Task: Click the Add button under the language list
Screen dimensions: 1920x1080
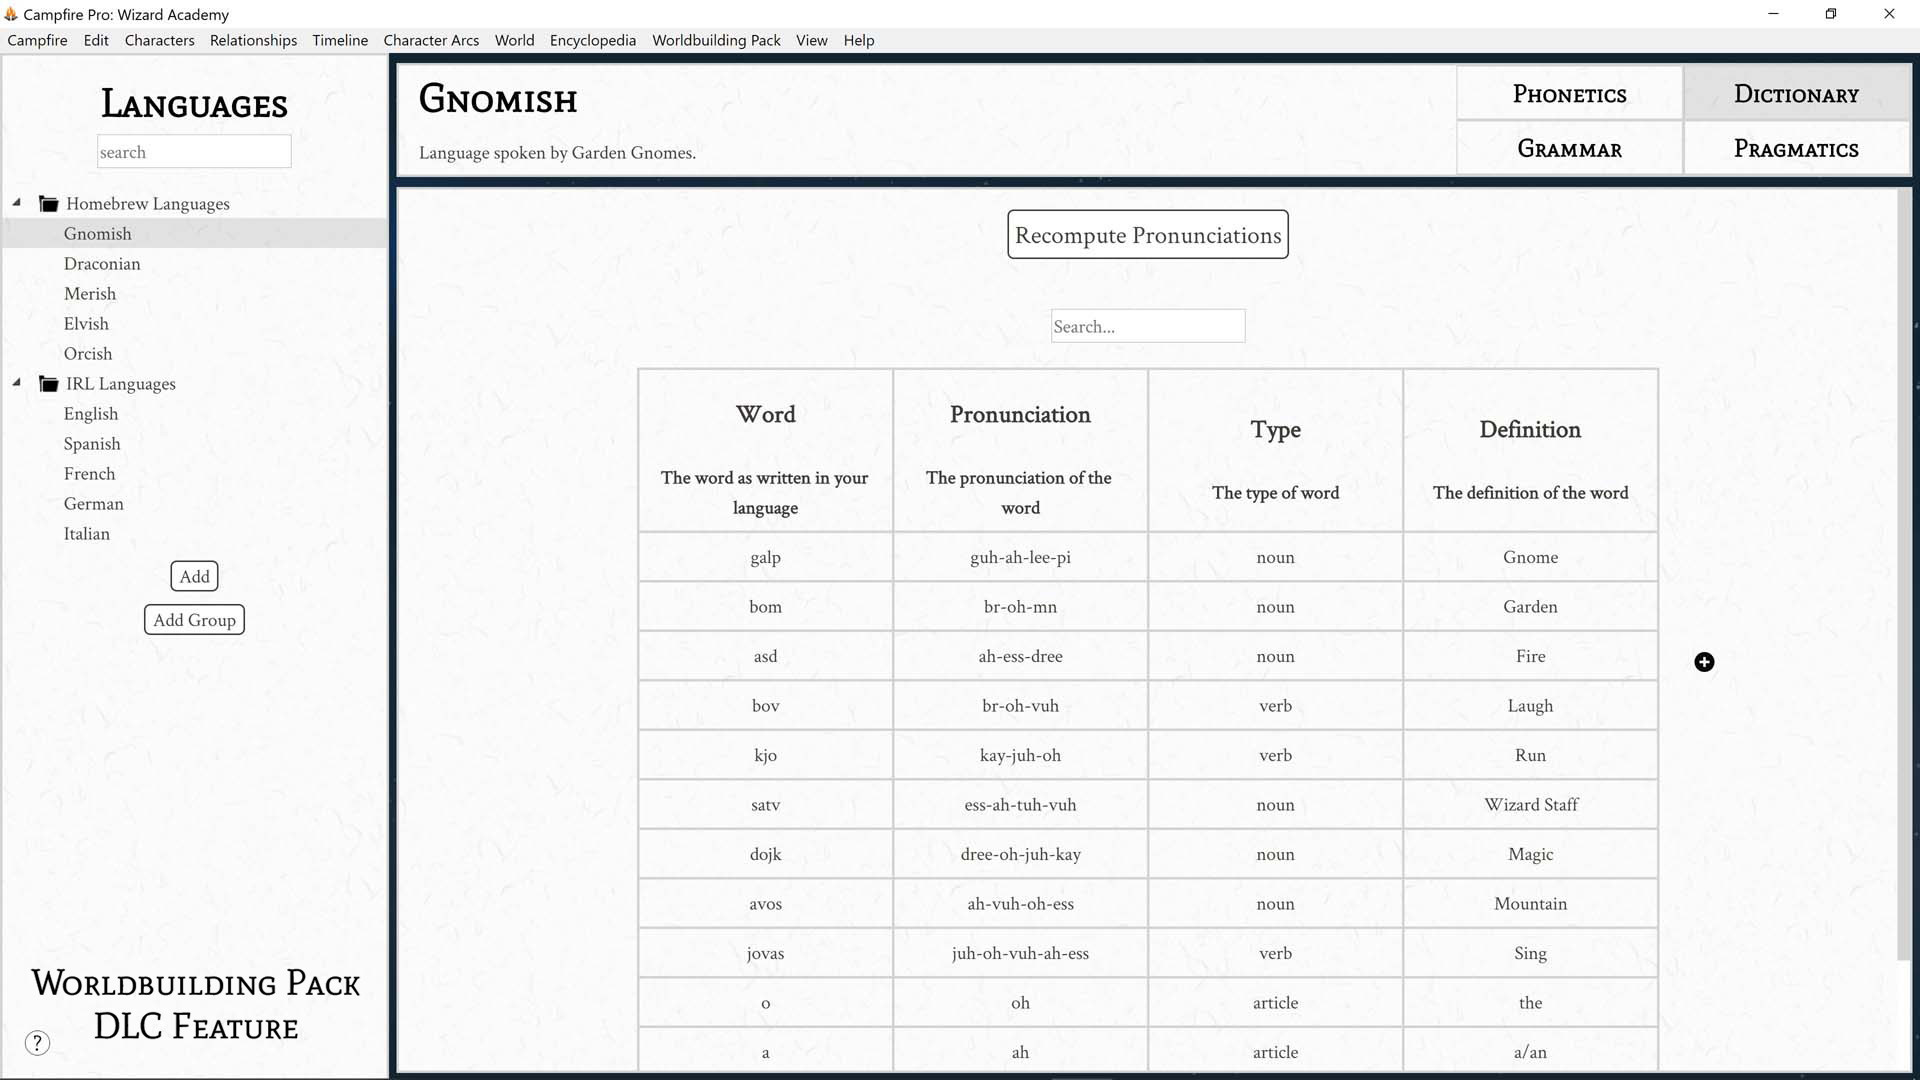Action: (x=194, y=576)
